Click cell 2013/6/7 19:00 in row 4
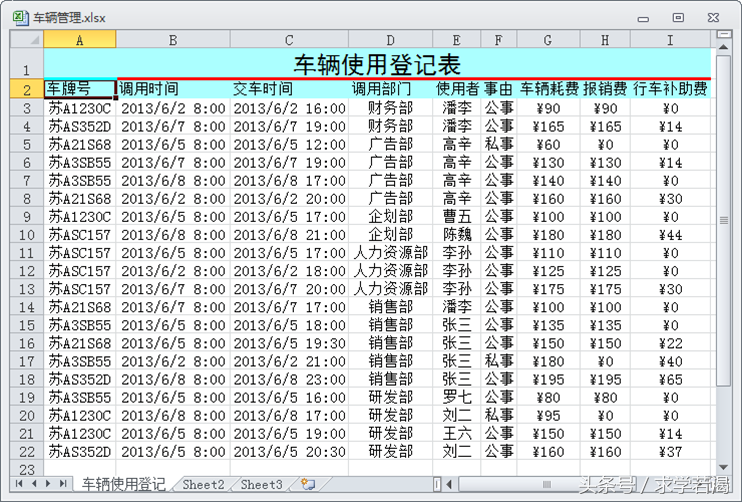Image resolution: width=742 pixels, height=502 pixels. [x=289, y=126]
